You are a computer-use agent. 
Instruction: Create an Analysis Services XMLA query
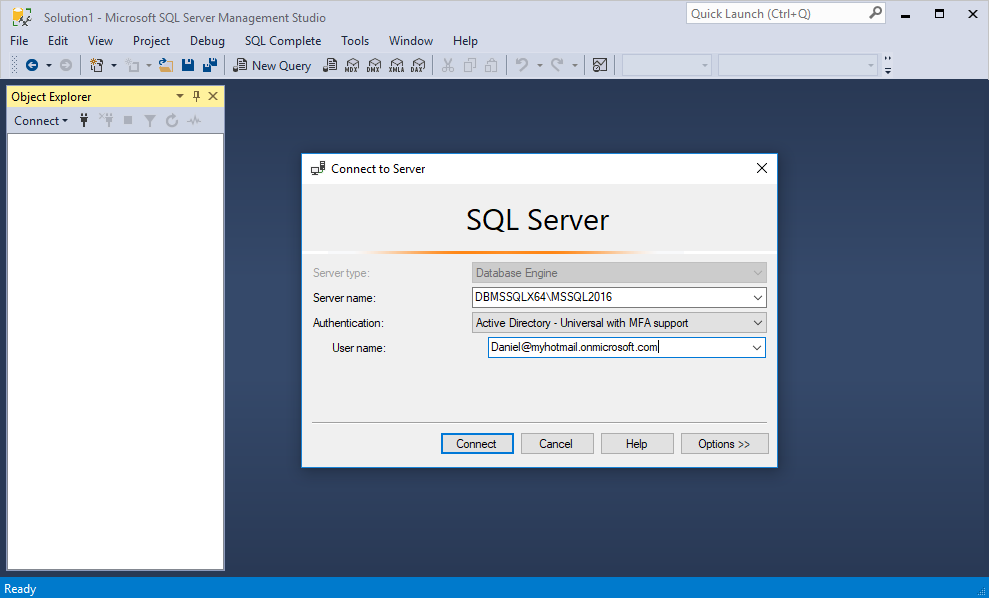click(x=396, y=65)
